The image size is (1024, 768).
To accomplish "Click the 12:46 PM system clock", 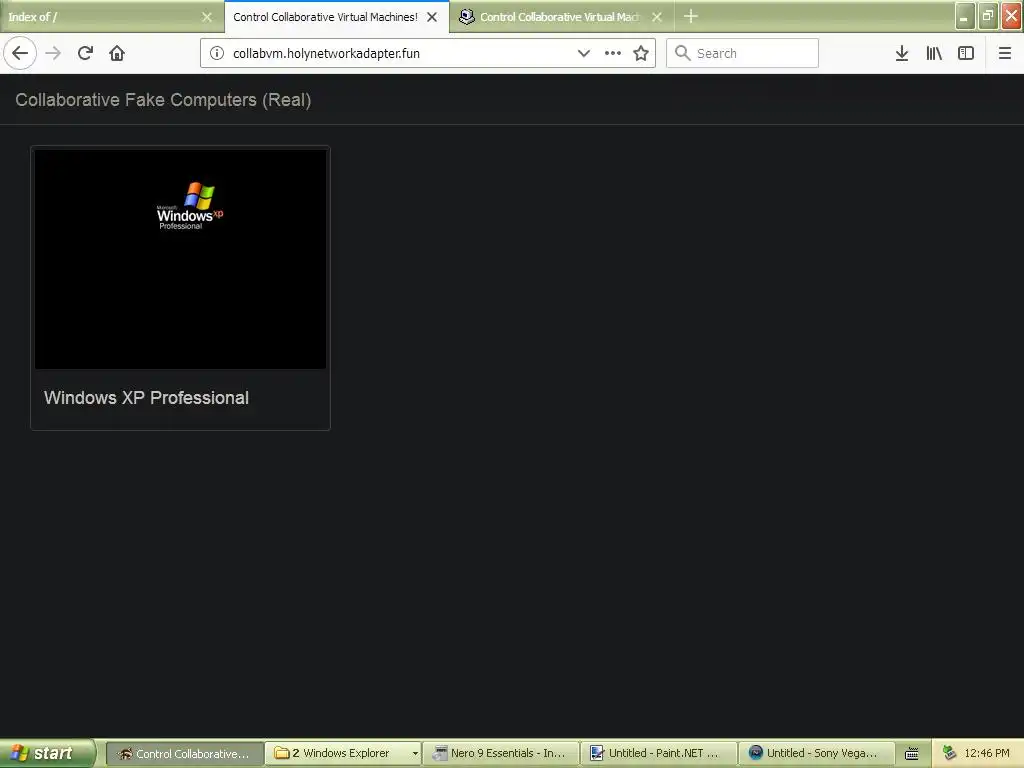I will tap(987, 753).
